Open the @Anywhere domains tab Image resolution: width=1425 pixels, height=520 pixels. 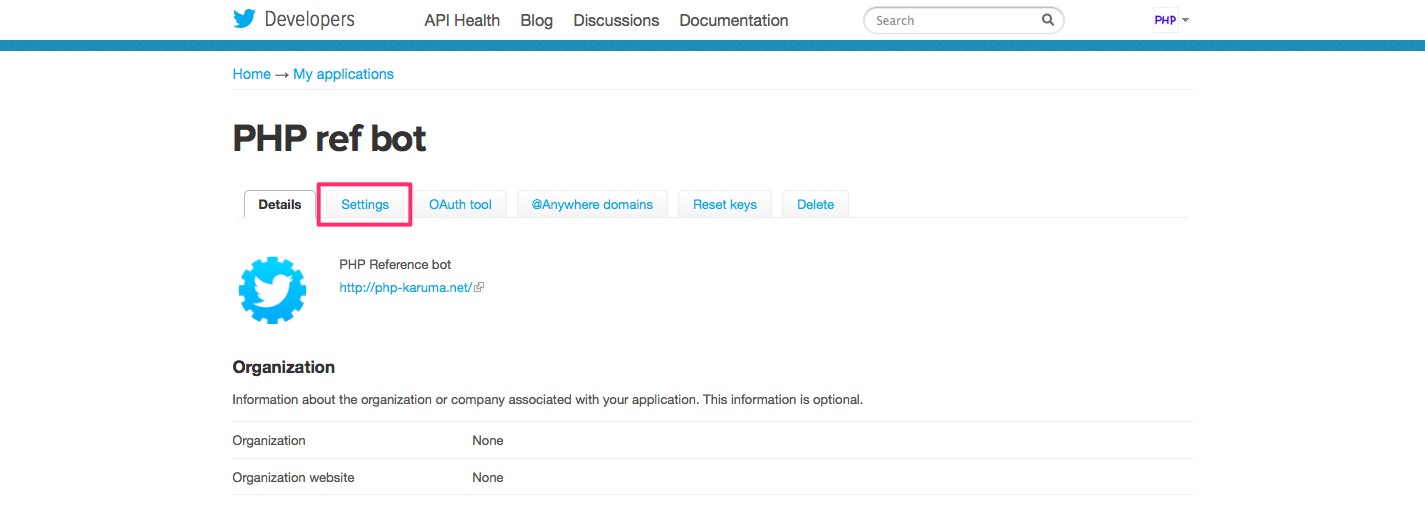[x=592, y=204]
